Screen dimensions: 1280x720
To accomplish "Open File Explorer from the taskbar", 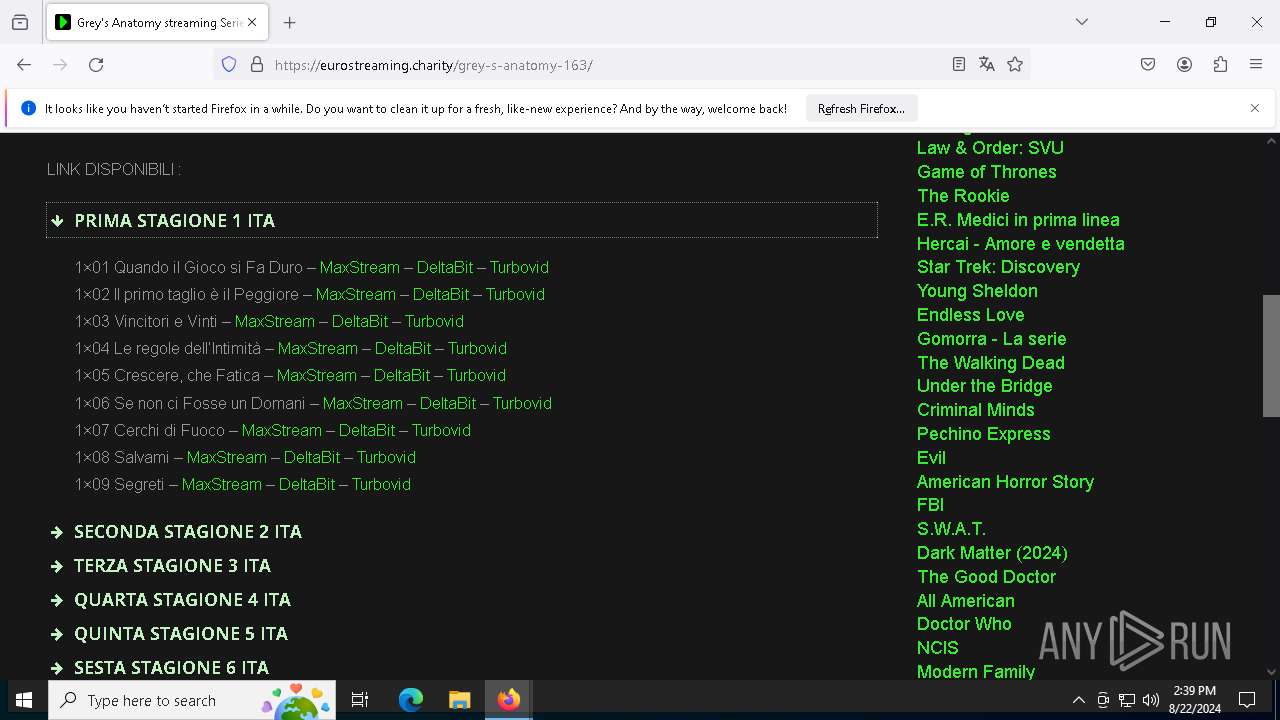I will point(459,700).
